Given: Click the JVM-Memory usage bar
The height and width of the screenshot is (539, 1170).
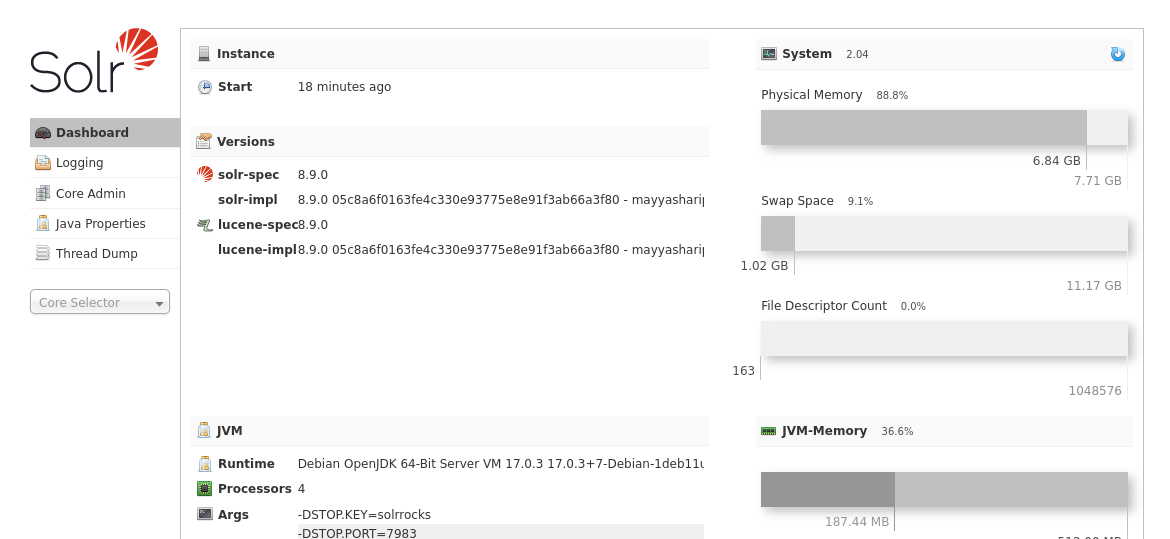Looking at the screenshot, I should [x=943, y=489].
